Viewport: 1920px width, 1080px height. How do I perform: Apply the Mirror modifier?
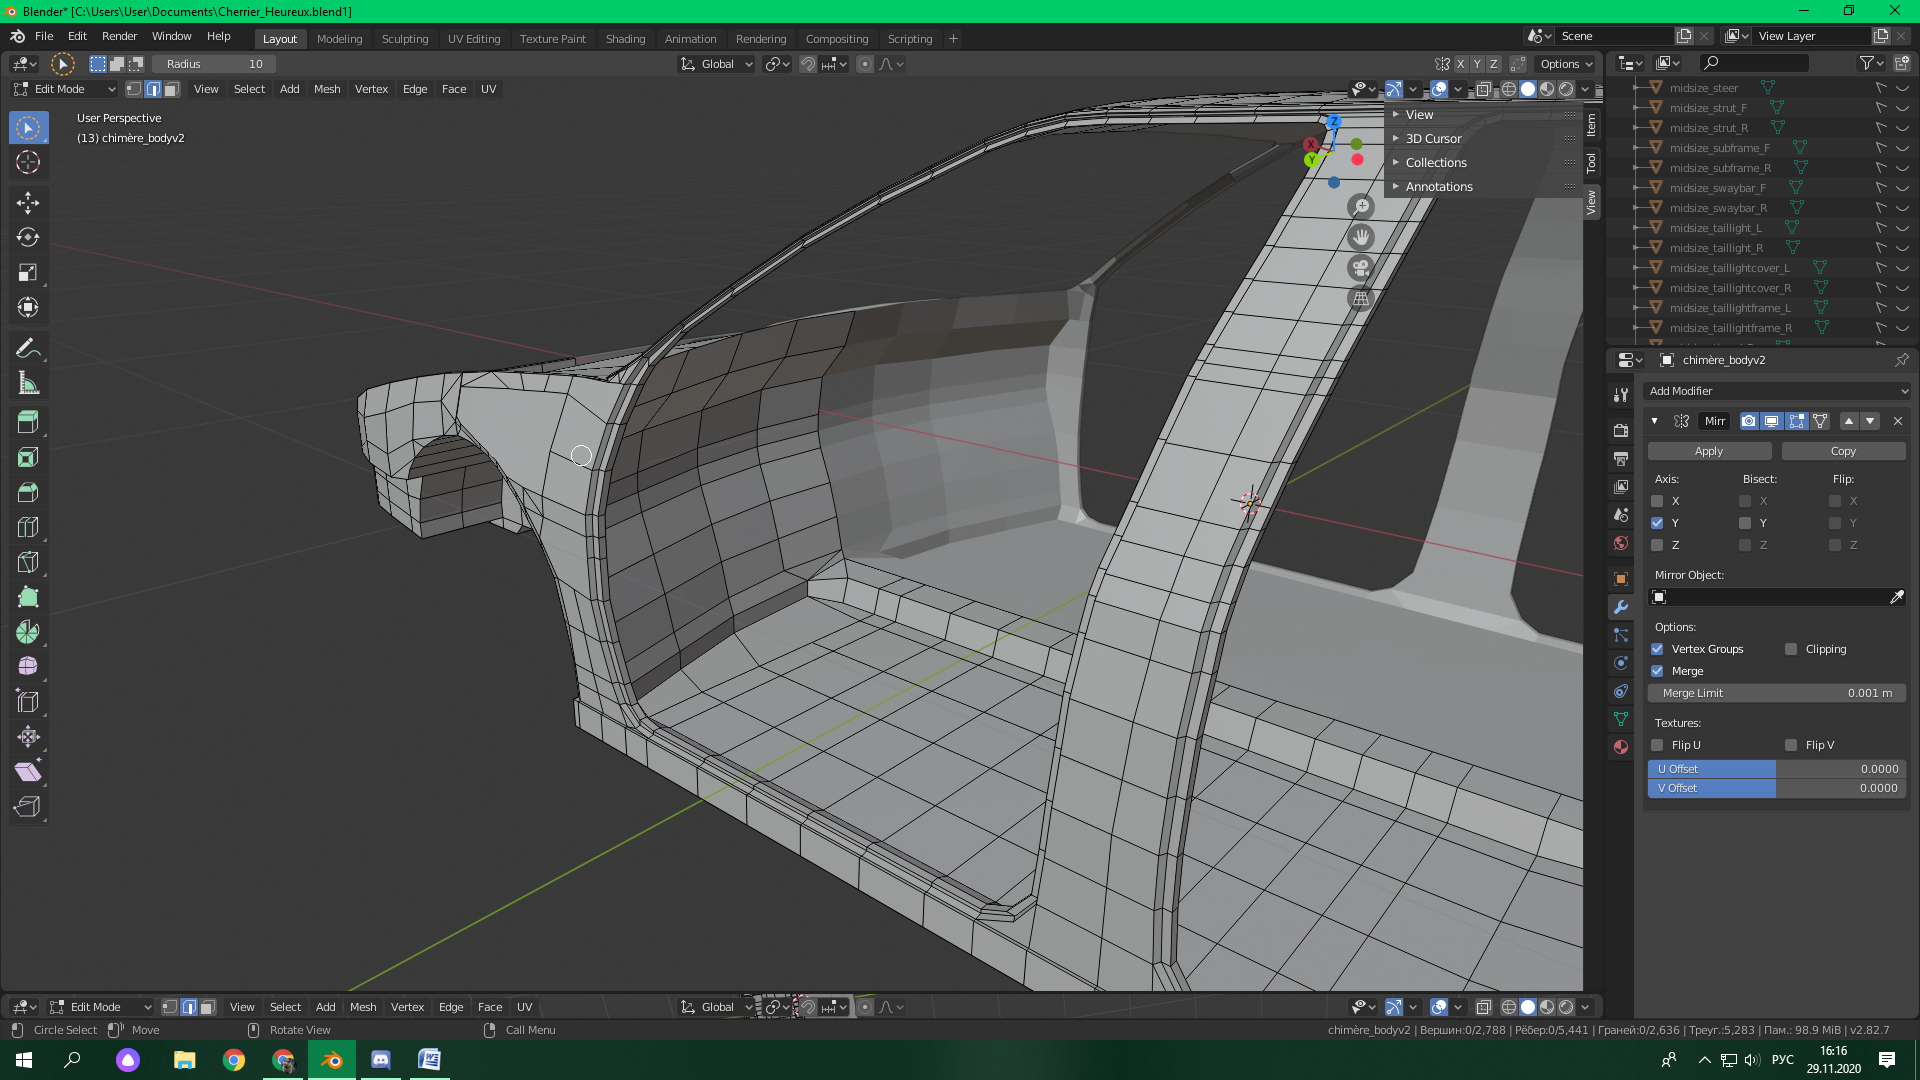click(1709, 451)
